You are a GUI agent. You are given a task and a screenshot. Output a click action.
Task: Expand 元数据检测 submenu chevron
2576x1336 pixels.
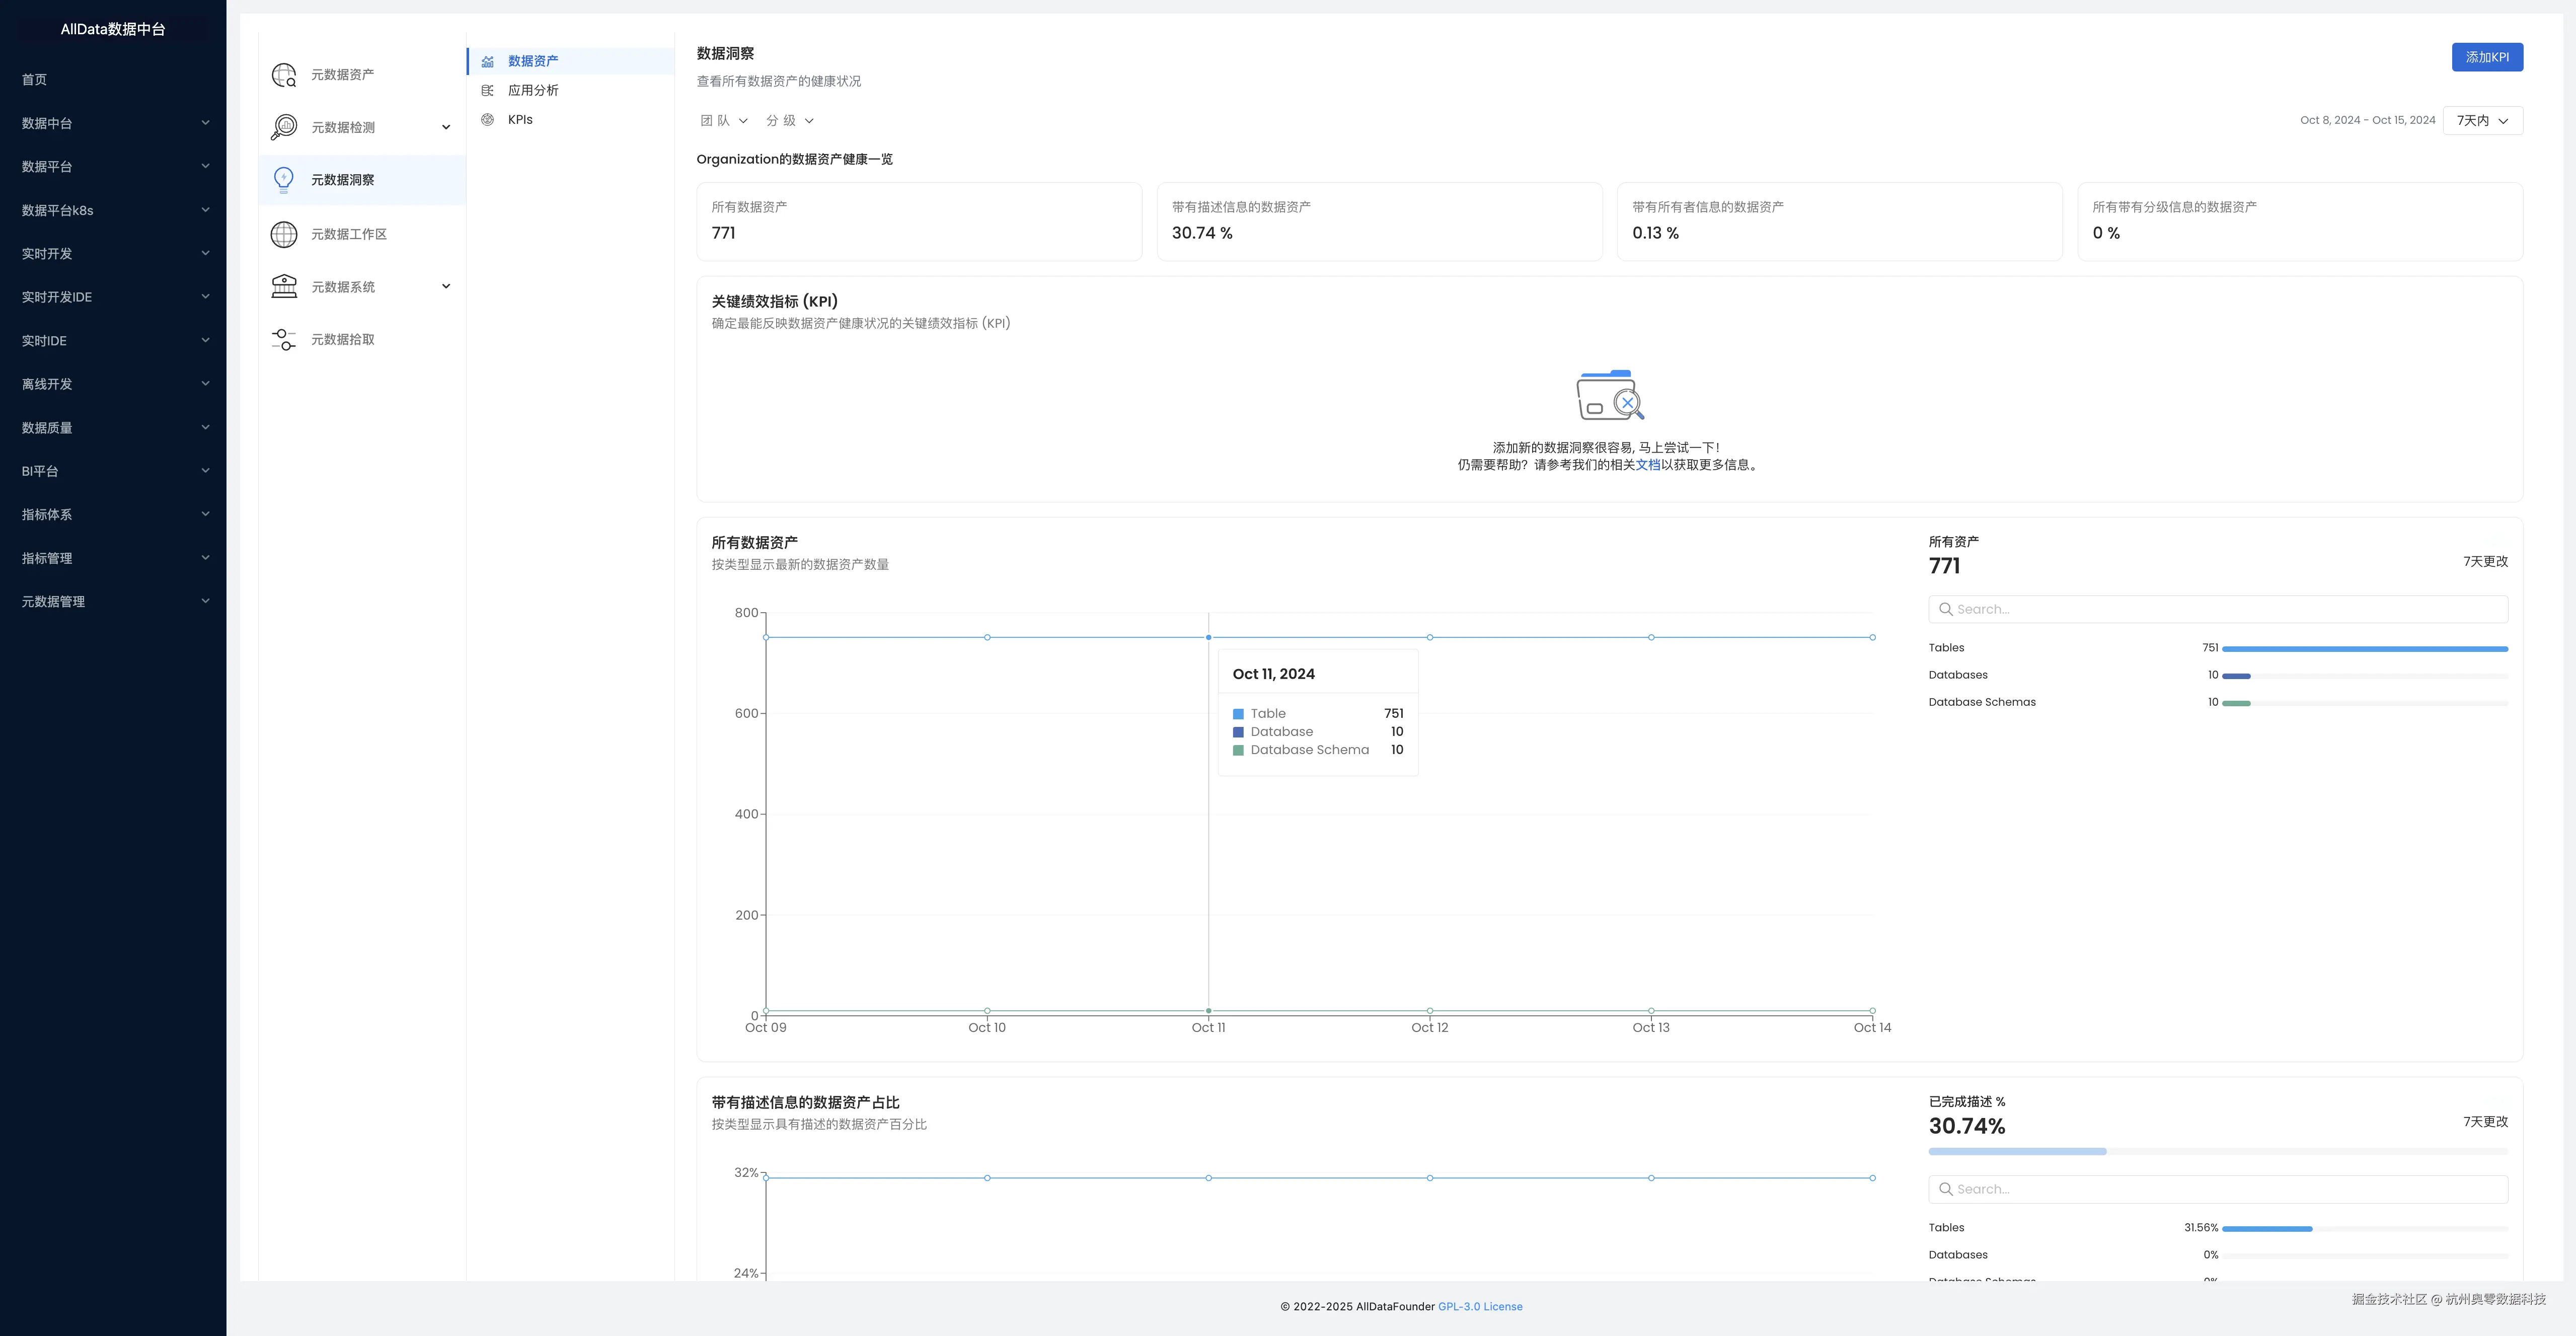[446, 127]
